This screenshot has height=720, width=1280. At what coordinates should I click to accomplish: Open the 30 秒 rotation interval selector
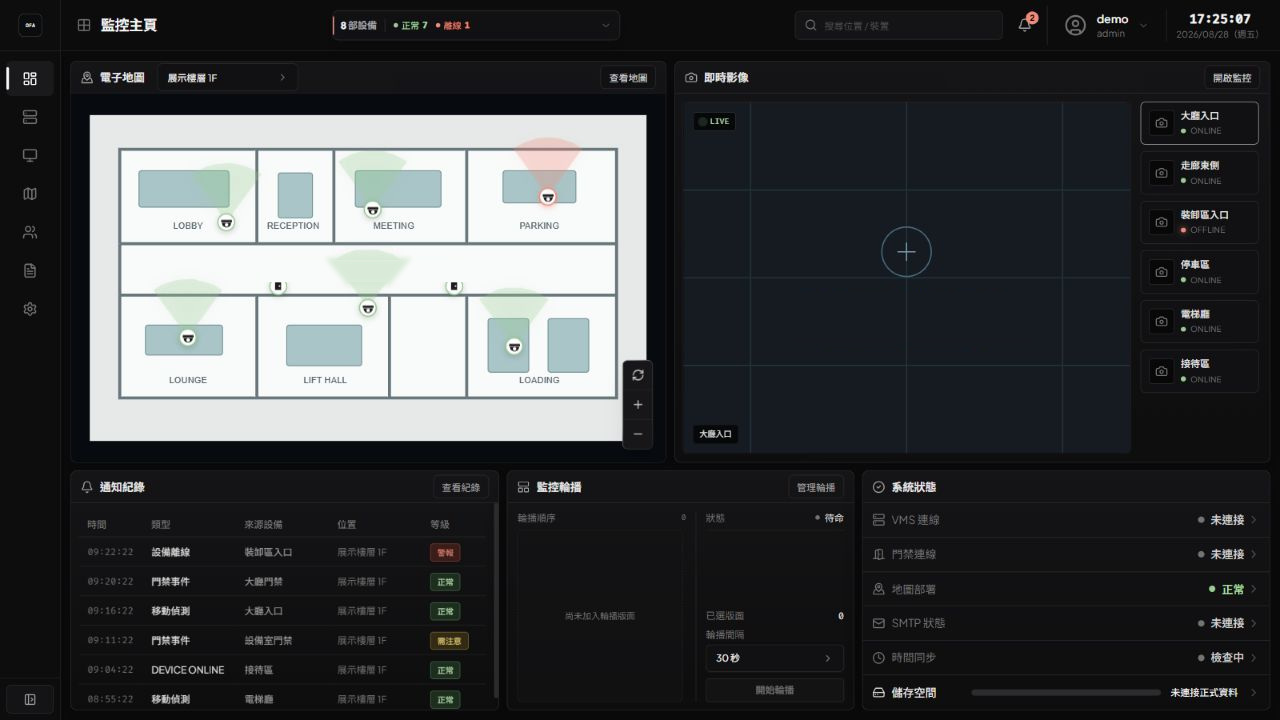[x=774, y=658]
